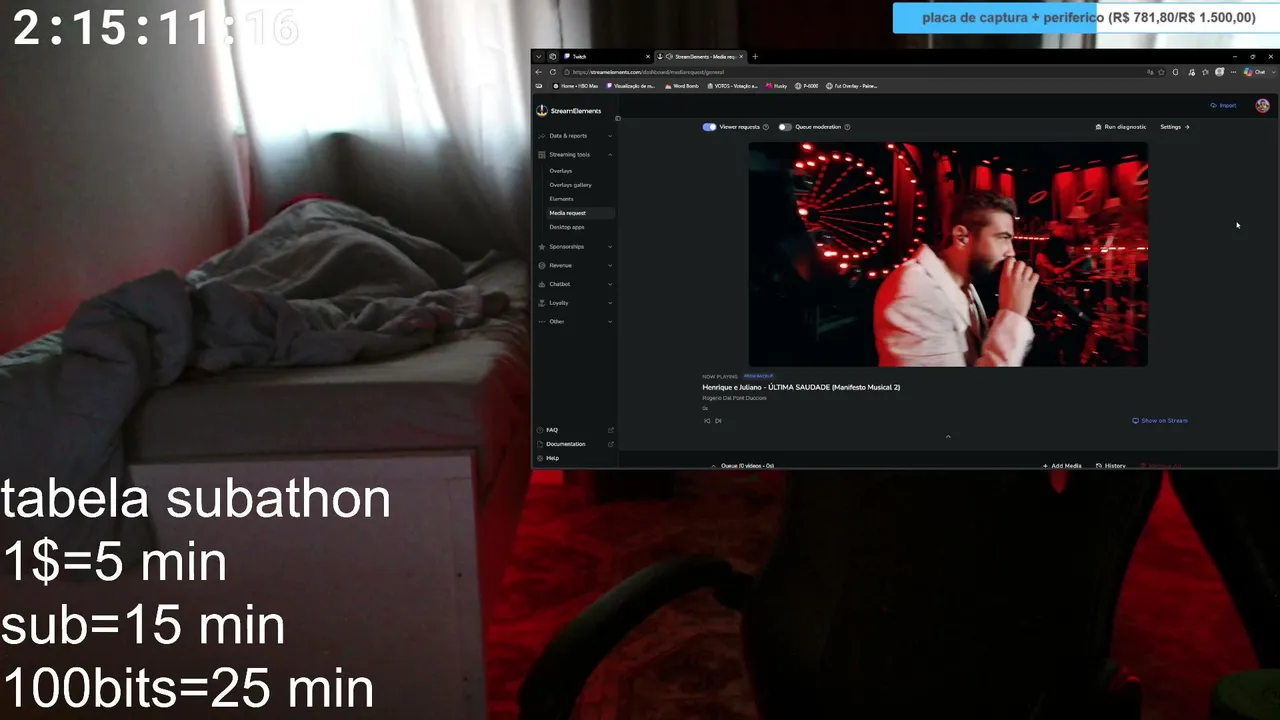The image size is (1280, 720).
Task: Toggle the Viewer requests switch
Action: tap(709, 127)
